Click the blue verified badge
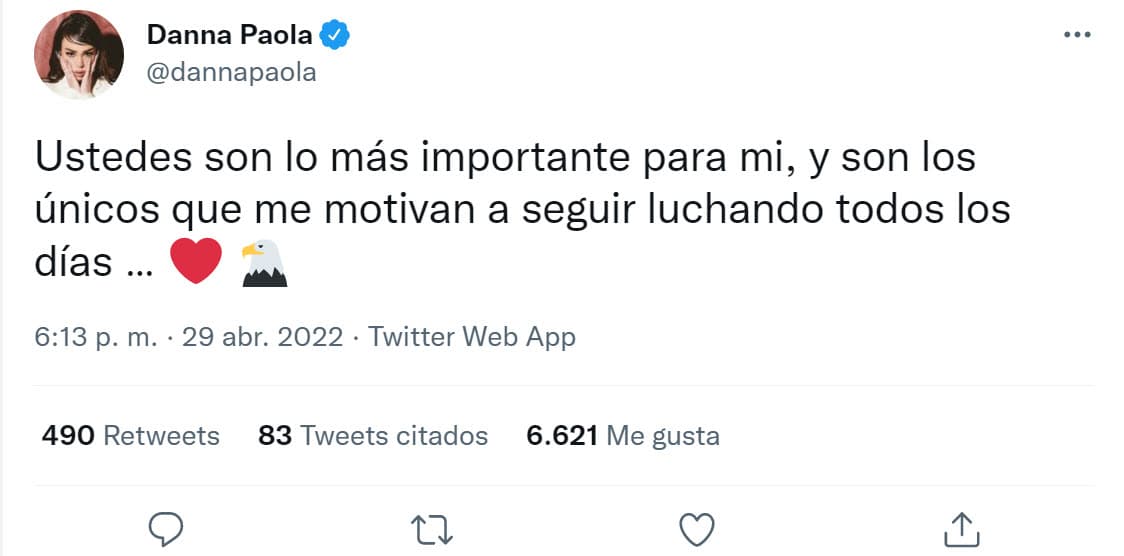This screenshot has width=1124, height=556. (334, 35)
